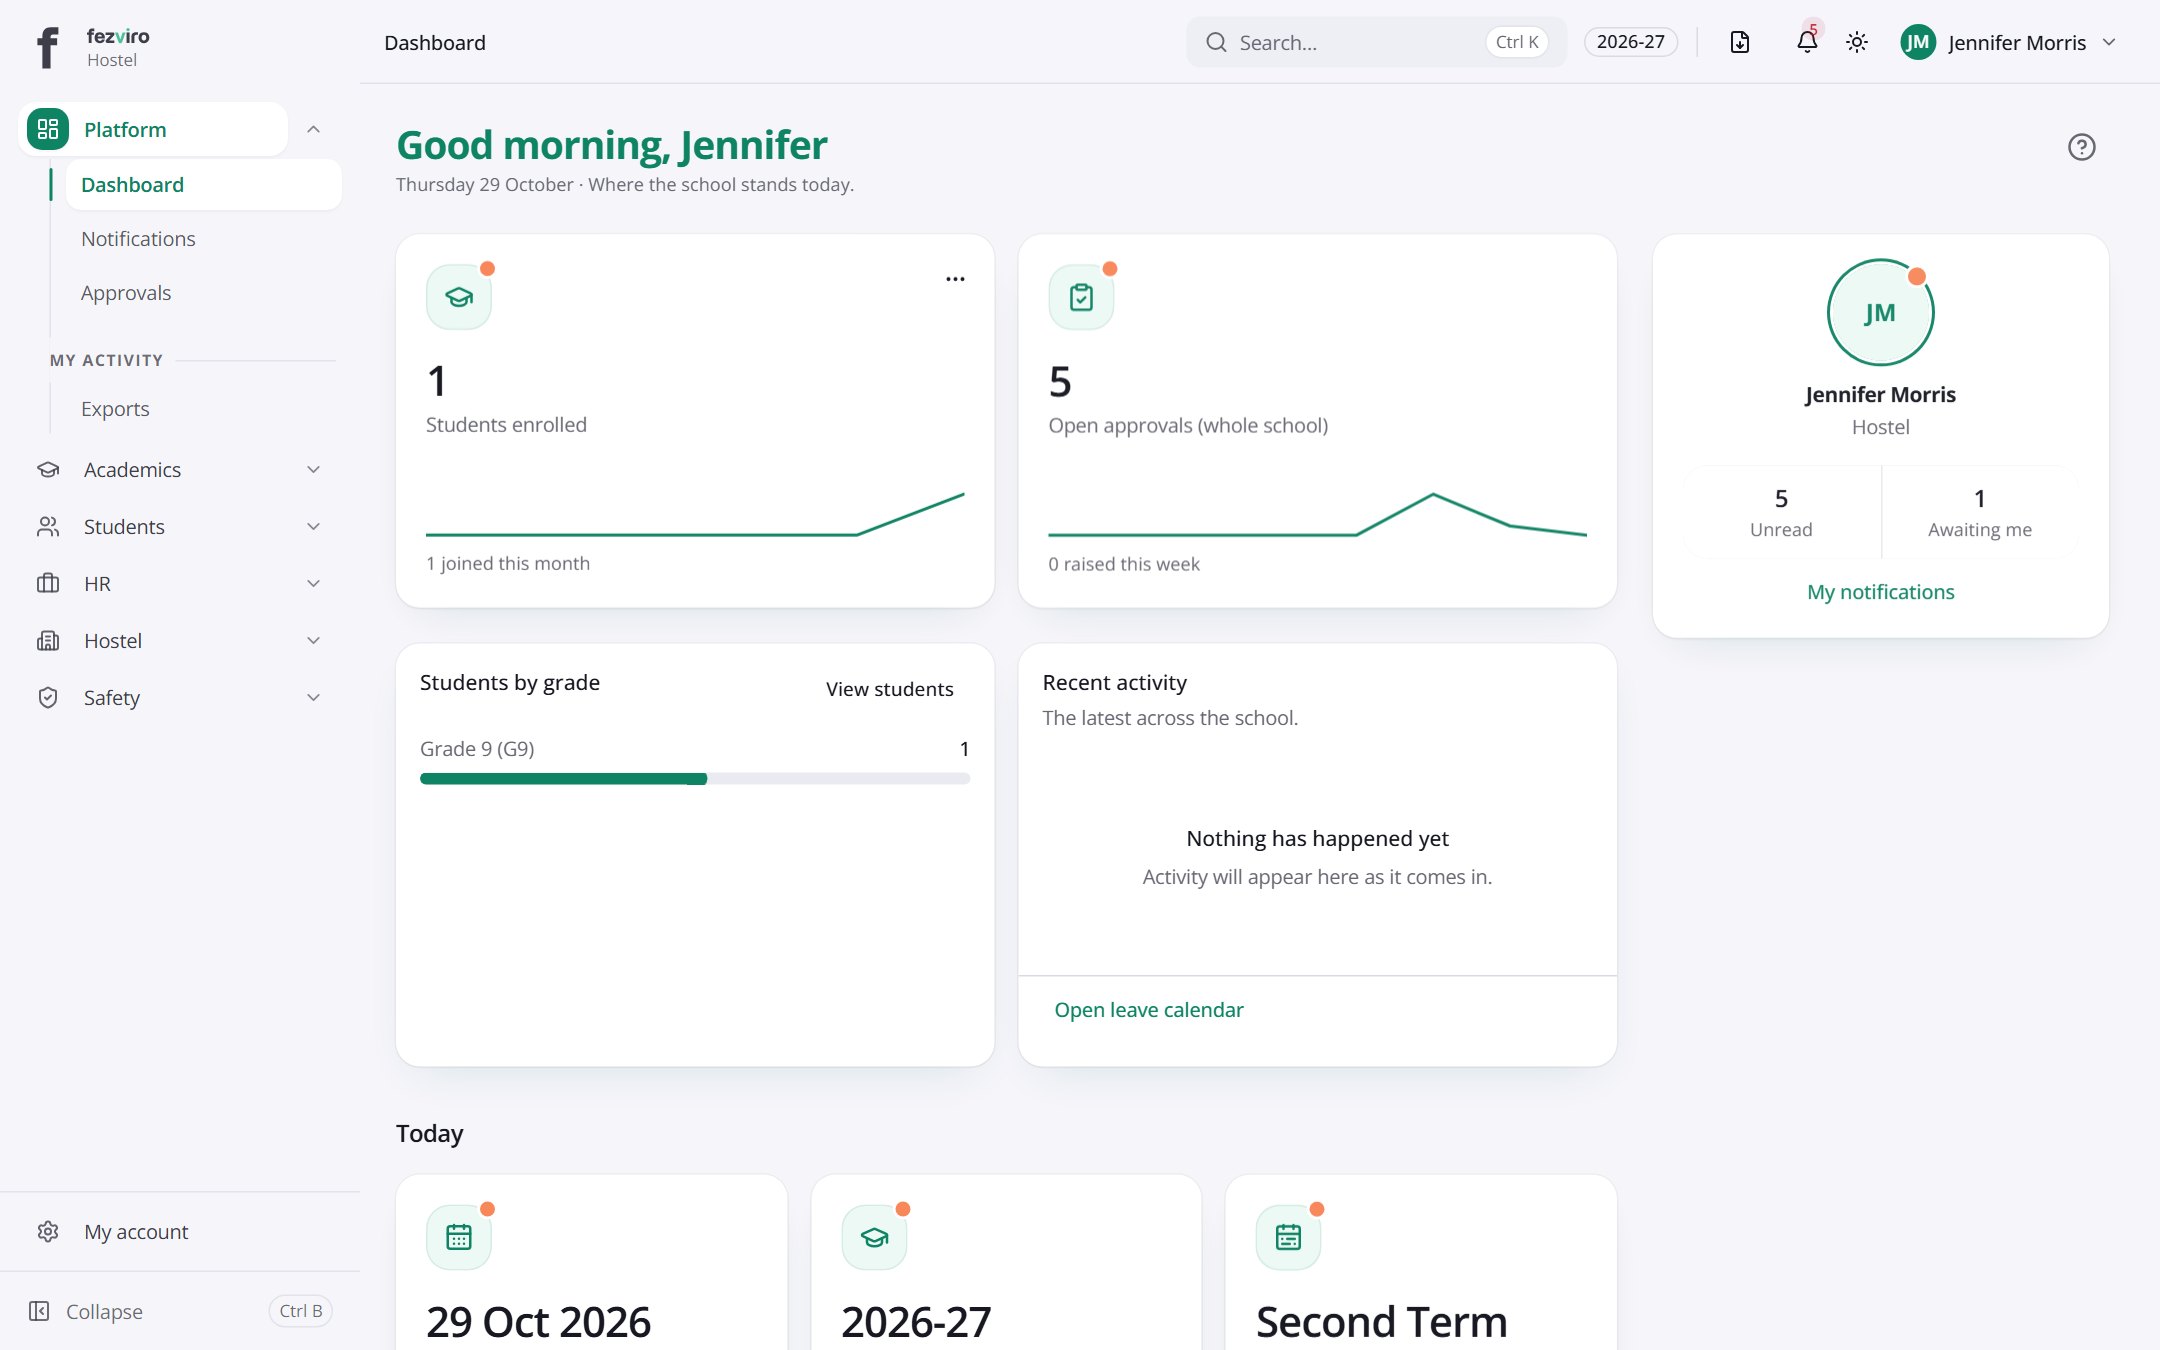Click the calendar icon on 29 Oct 2026 card

[459, 1237]
